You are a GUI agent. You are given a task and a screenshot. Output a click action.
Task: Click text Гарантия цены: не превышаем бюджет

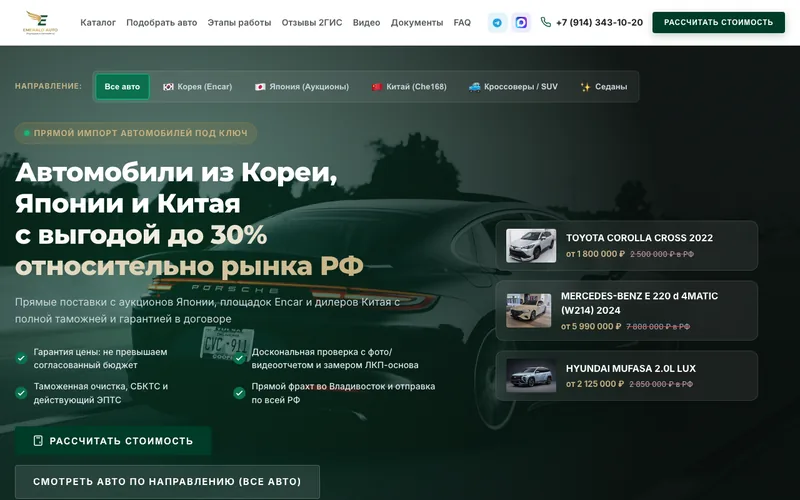(101, 359)
